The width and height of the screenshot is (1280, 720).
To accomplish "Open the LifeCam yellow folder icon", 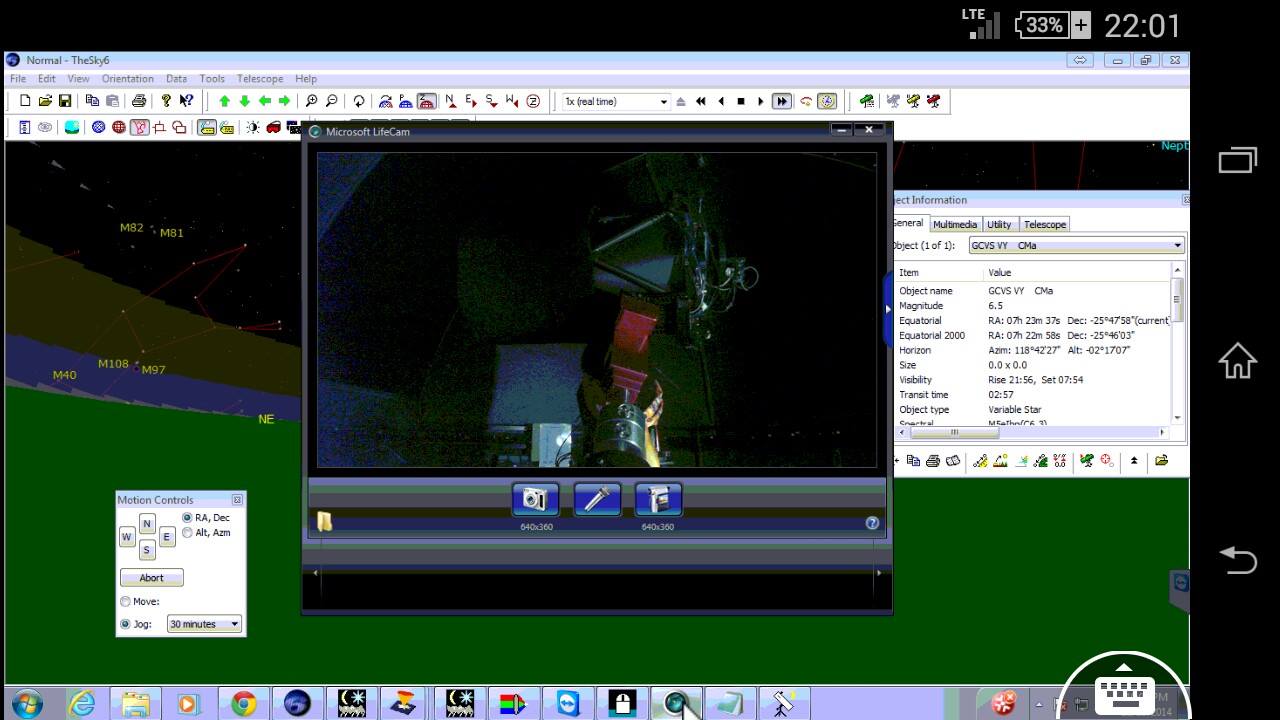I will coord(324,521).
